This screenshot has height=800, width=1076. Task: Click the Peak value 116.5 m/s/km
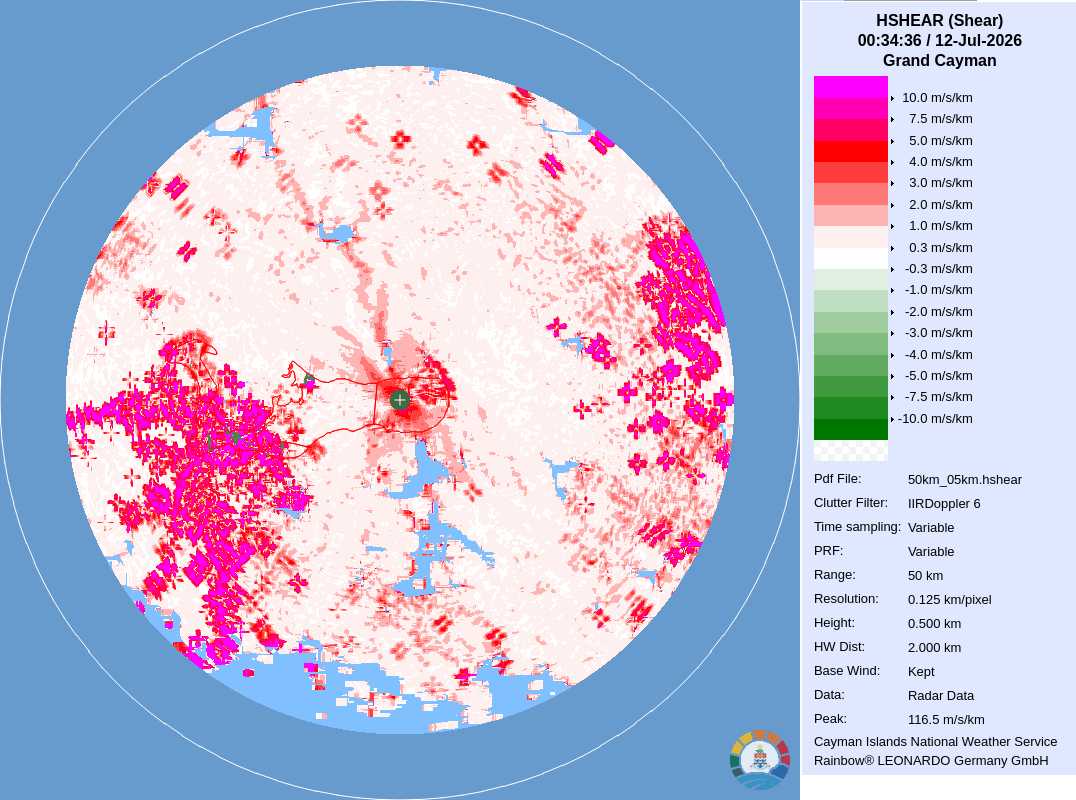click(x=946, y=720)
